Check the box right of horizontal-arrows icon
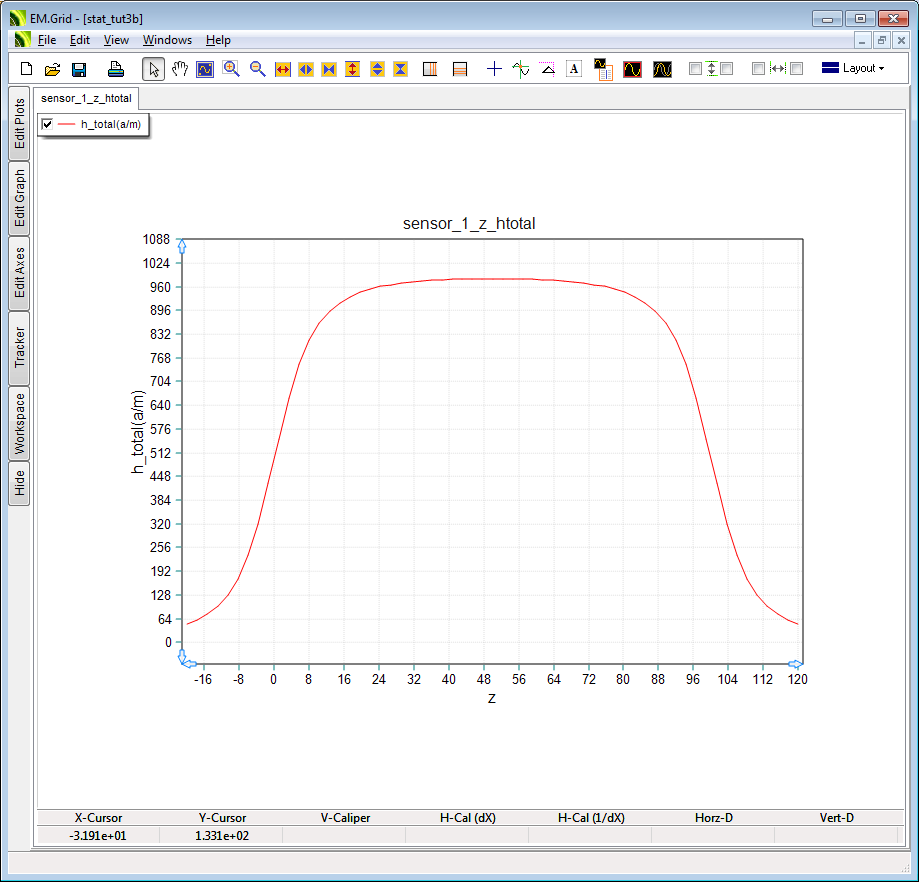This screenshot has height=882, width=919. pyautogui.click(x=797, y=69)
